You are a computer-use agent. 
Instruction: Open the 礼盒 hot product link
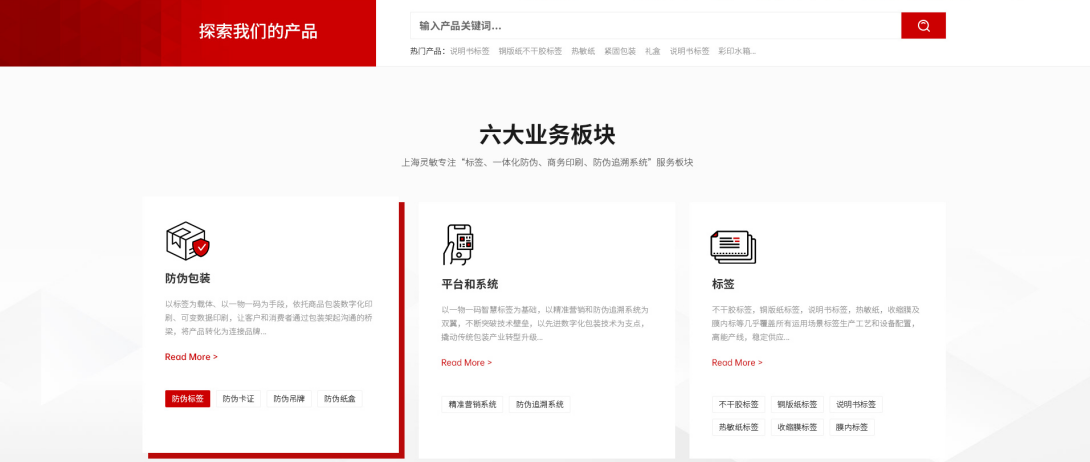[x=653, y=50]
